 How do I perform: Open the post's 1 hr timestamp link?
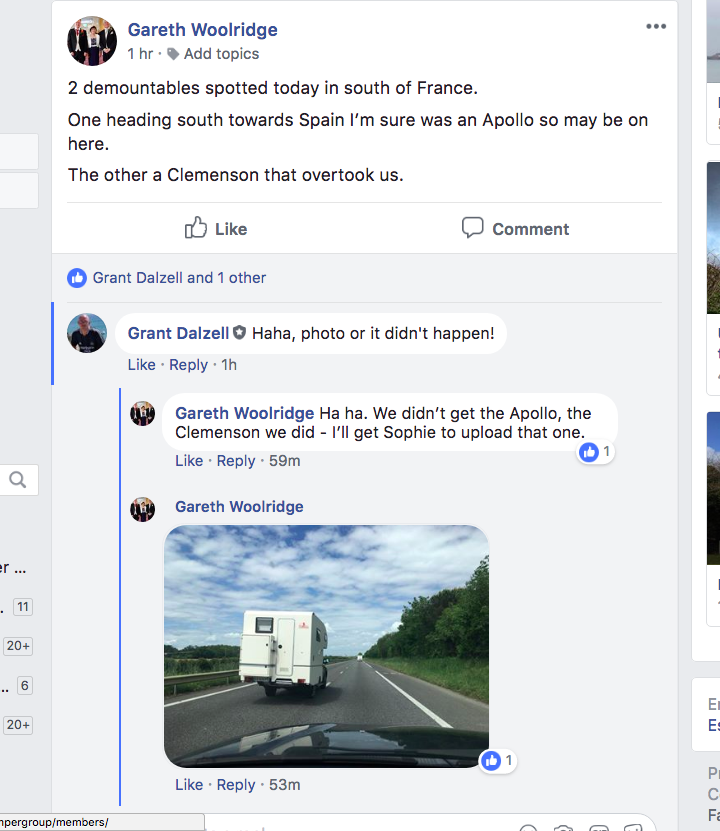point(140,54)
